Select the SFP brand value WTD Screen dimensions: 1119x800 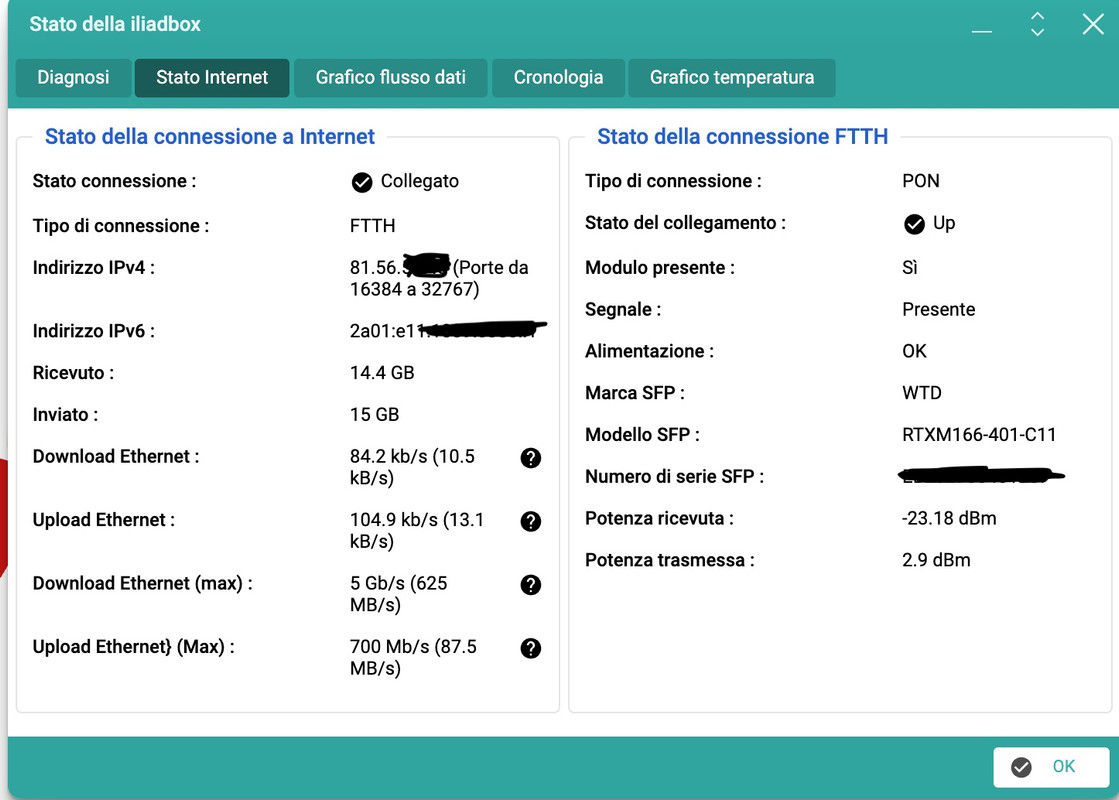tap(922, 393)
